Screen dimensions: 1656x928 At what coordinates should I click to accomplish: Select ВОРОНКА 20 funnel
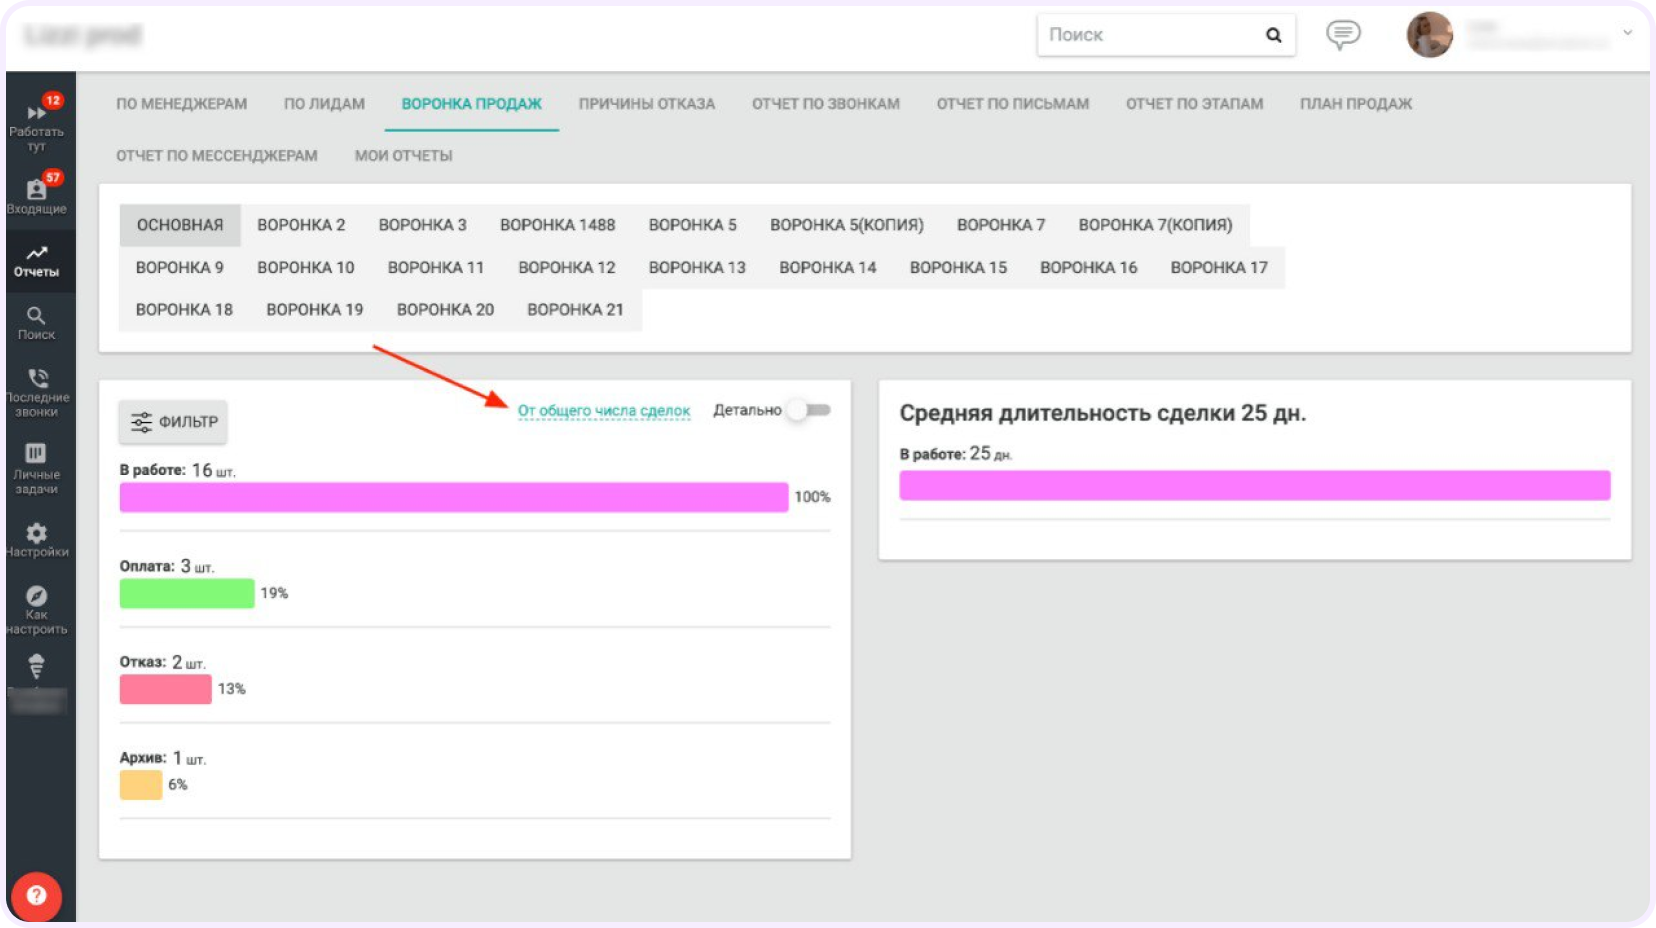445,310
